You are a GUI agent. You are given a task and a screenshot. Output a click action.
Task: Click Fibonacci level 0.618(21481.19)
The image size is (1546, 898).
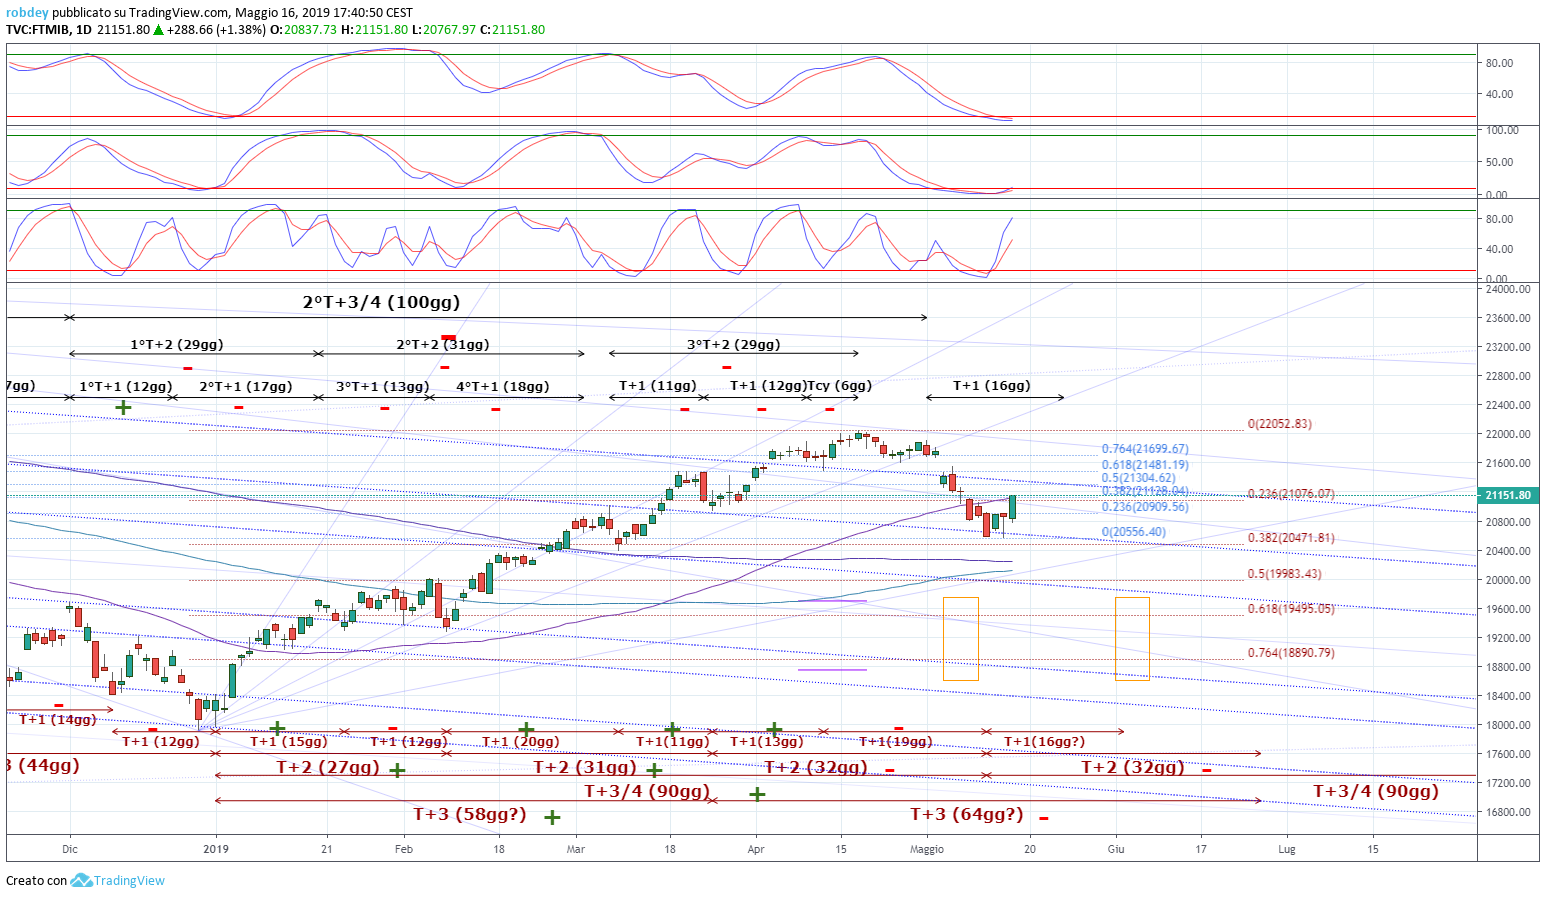point(1145,465)
